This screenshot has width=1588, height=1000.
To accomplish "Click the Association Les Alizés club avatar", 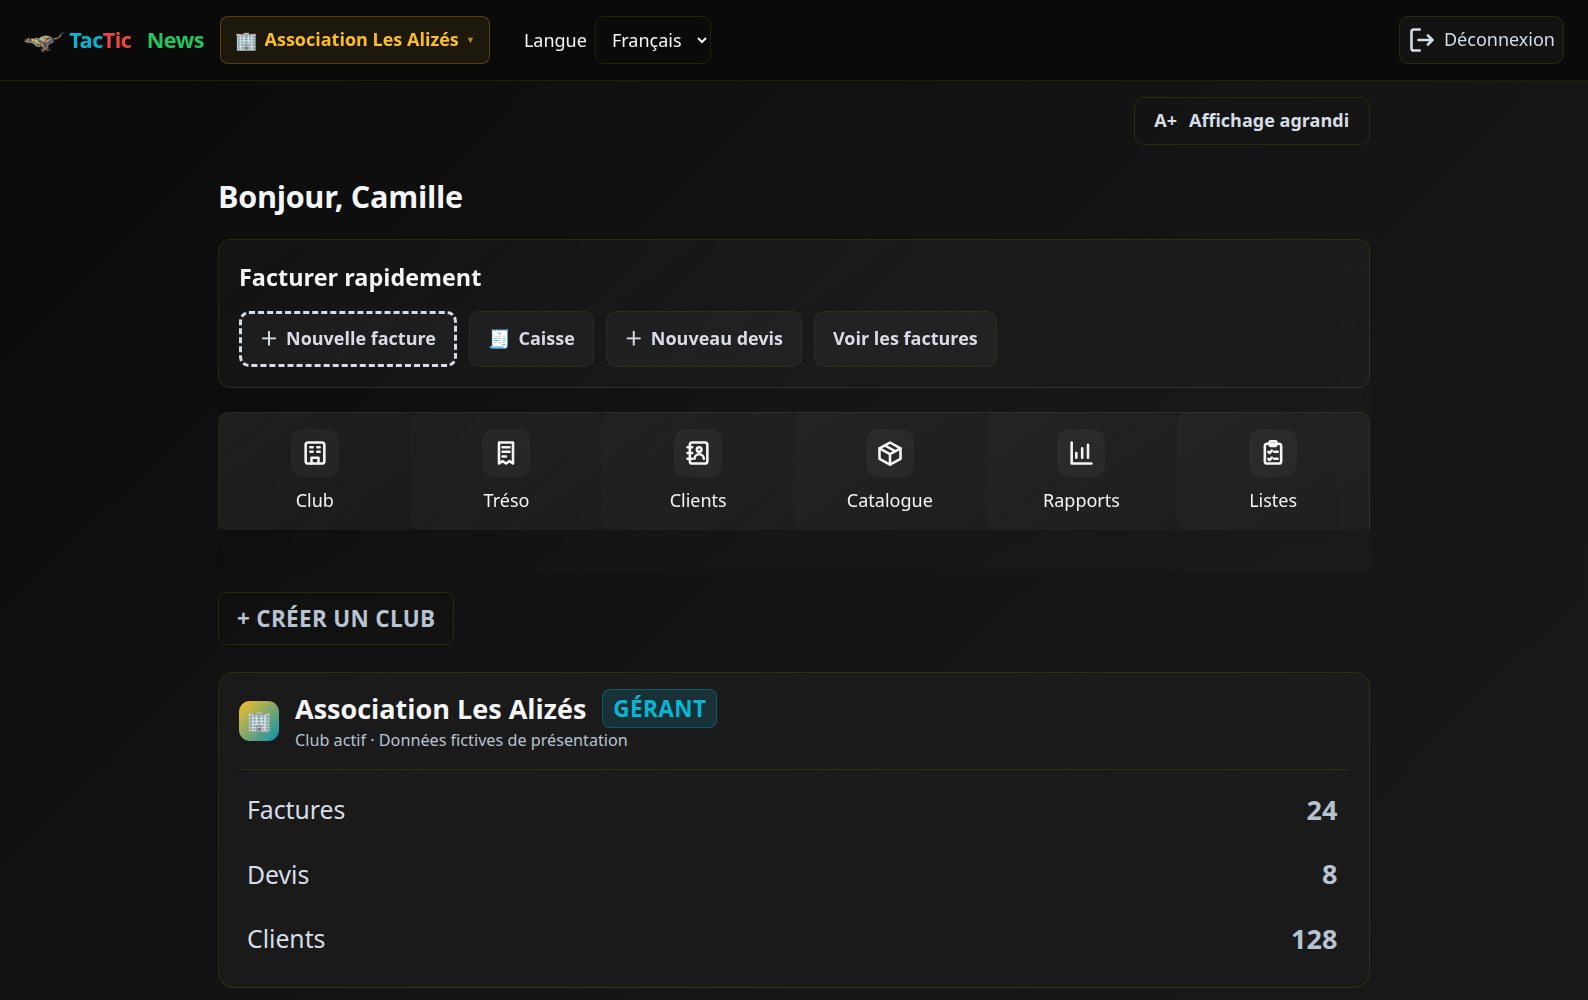I will click(259, 721).
